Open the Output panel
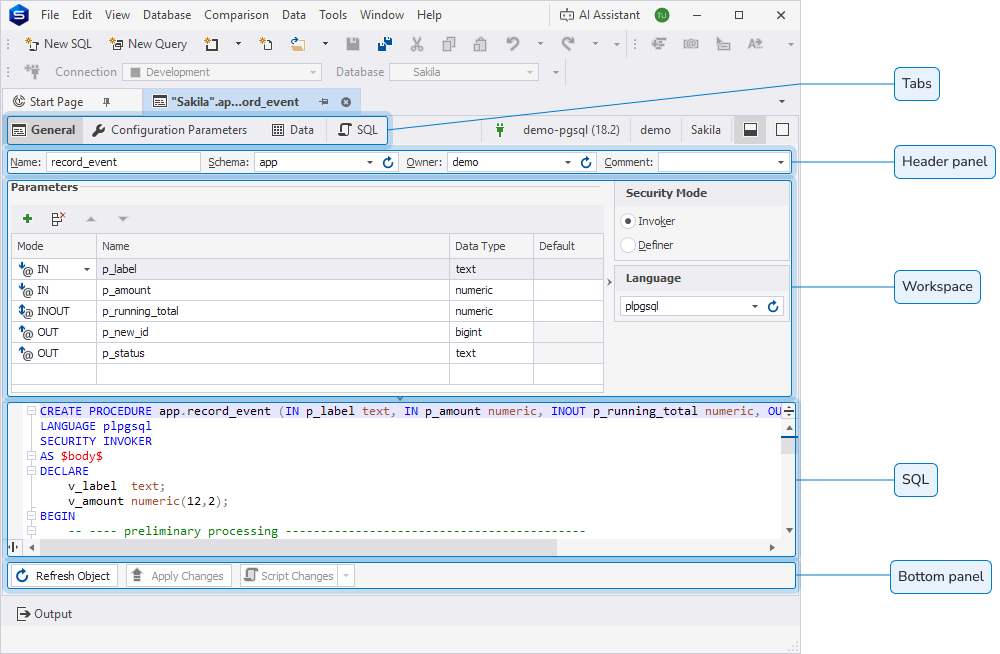The height and width of the screenshot is (654, 1000). [45, 614]
